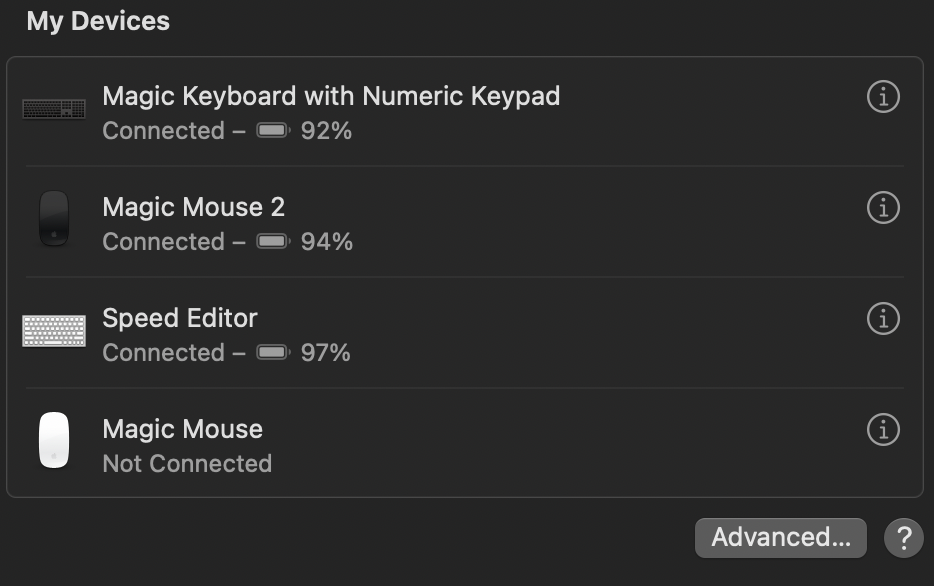The height and width of the screenshot is (586, 934).
Task: Select the Magic Mouse 2 device name
Action: click(x=194, y=207)
